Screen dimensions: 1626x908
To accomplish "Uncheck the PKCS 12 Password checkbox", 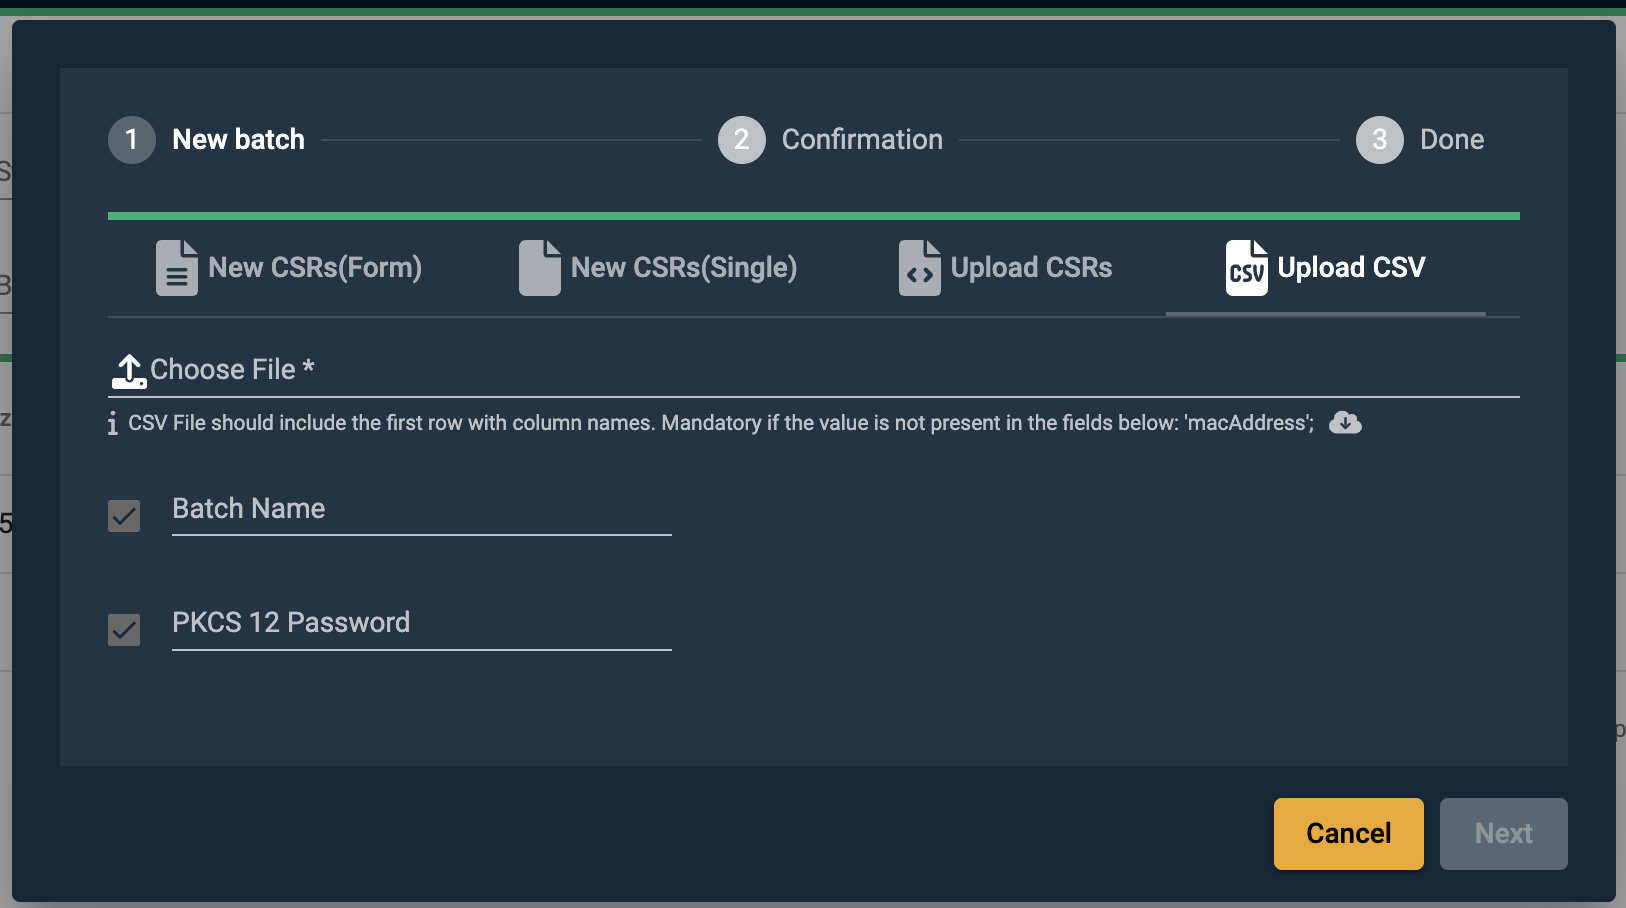I will (x=123, y=630).
